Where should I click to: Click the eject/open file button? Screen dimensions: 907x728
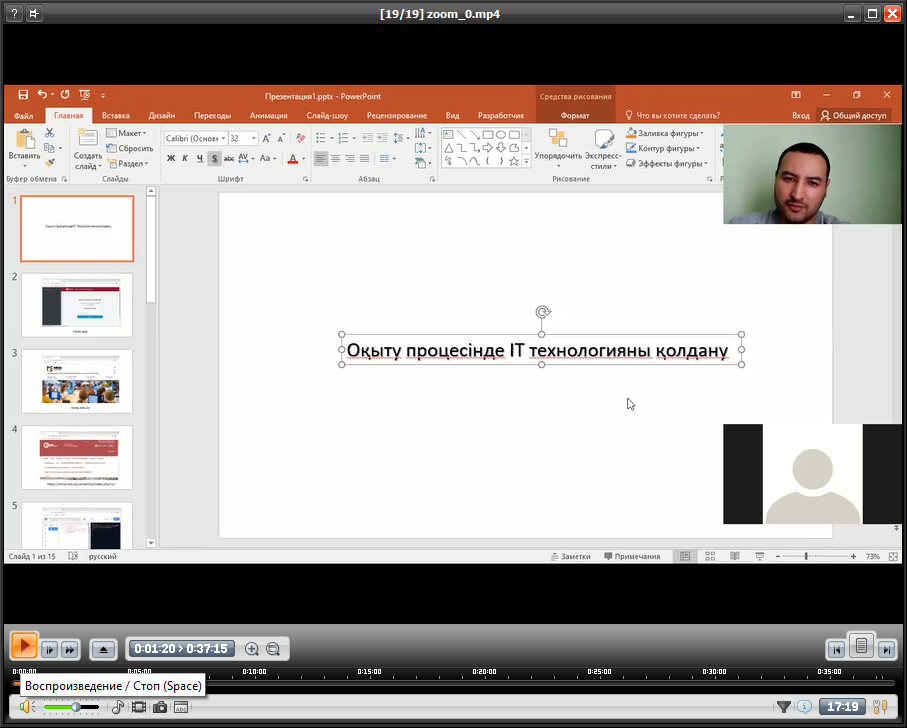click(x=104, y=649)
